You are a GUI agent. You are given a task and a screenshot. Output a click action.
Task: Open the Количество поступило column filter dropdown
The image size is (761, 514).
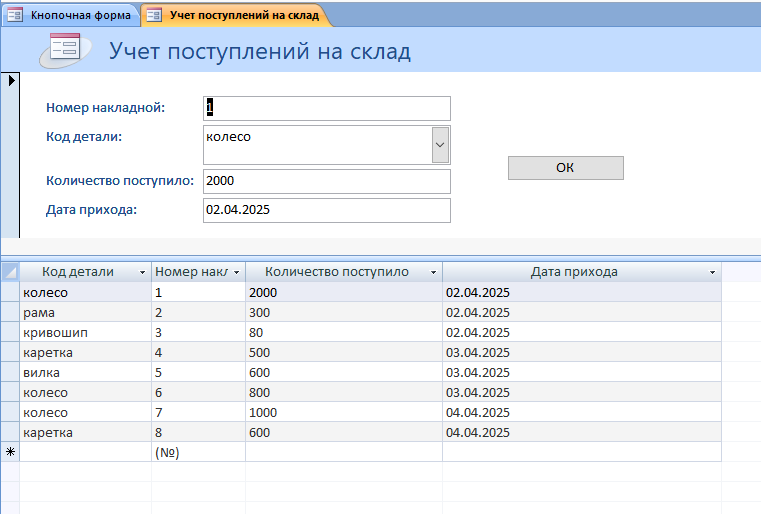tap(433, 272)
